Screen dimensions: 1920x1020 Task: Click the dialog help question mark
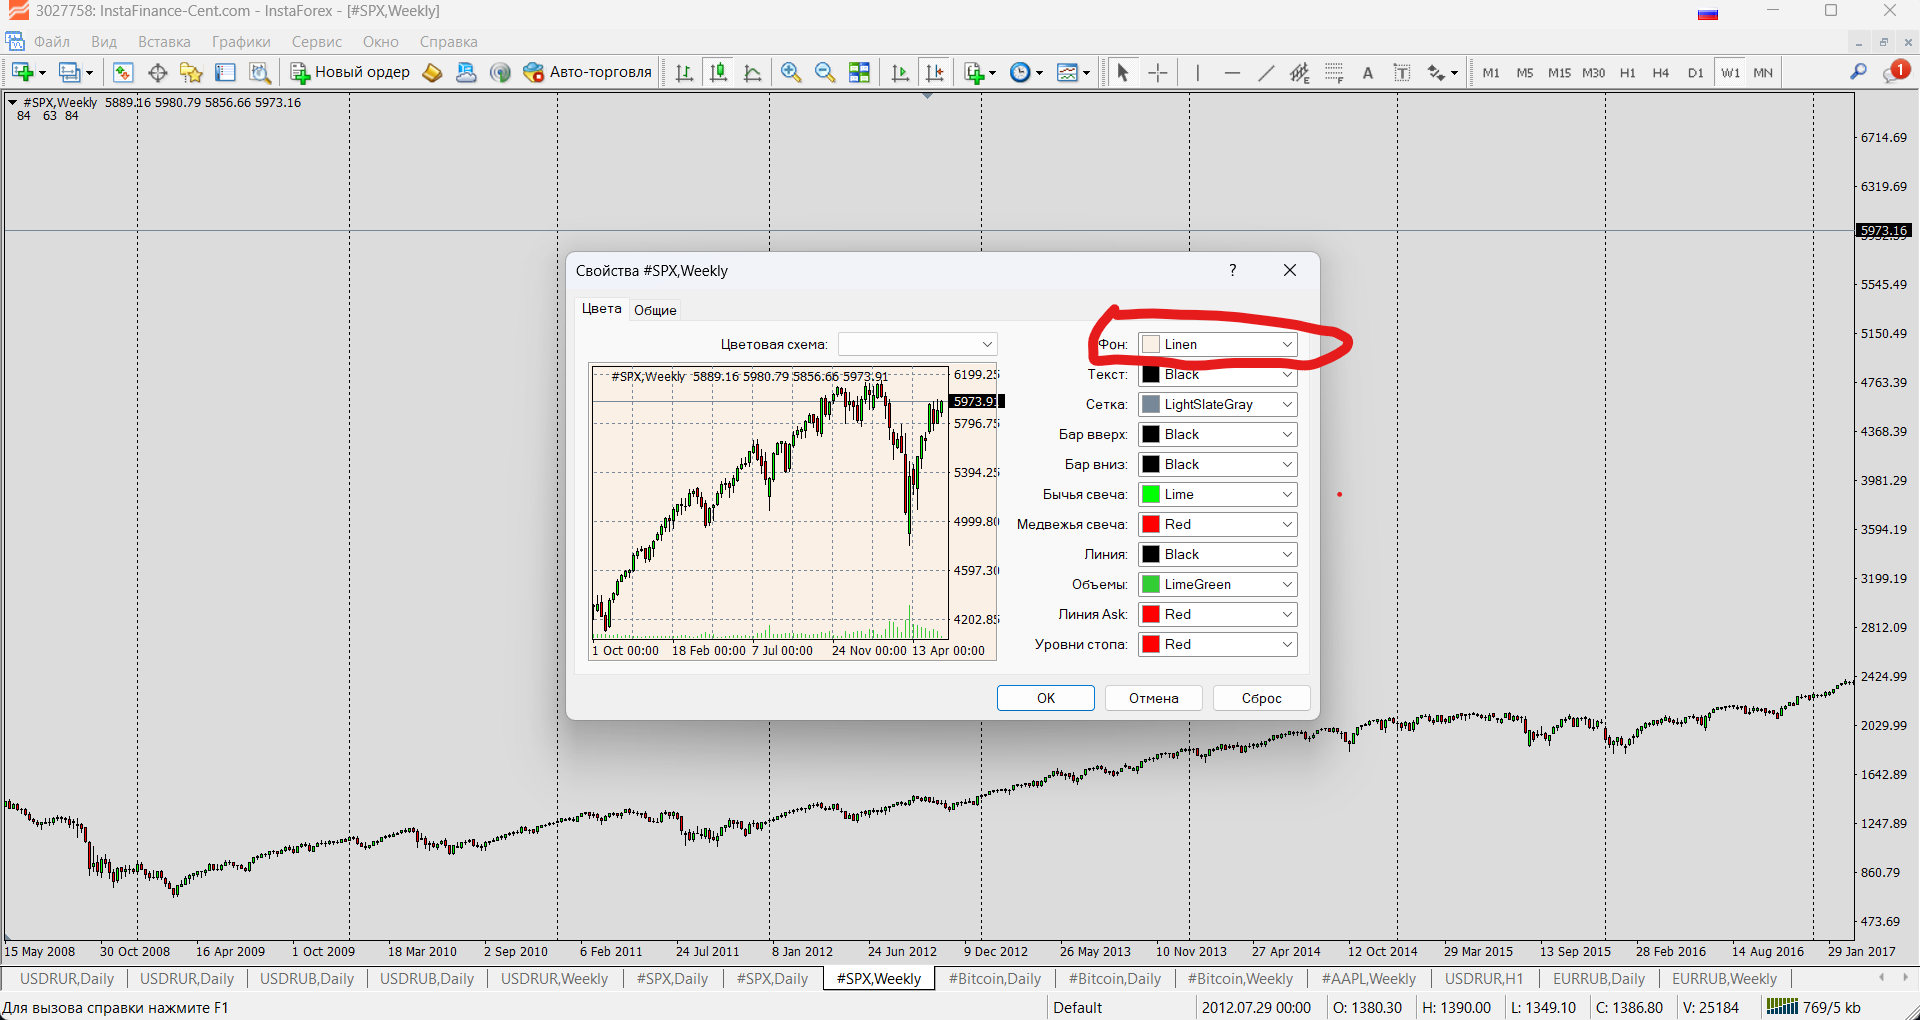[1233, 270]
